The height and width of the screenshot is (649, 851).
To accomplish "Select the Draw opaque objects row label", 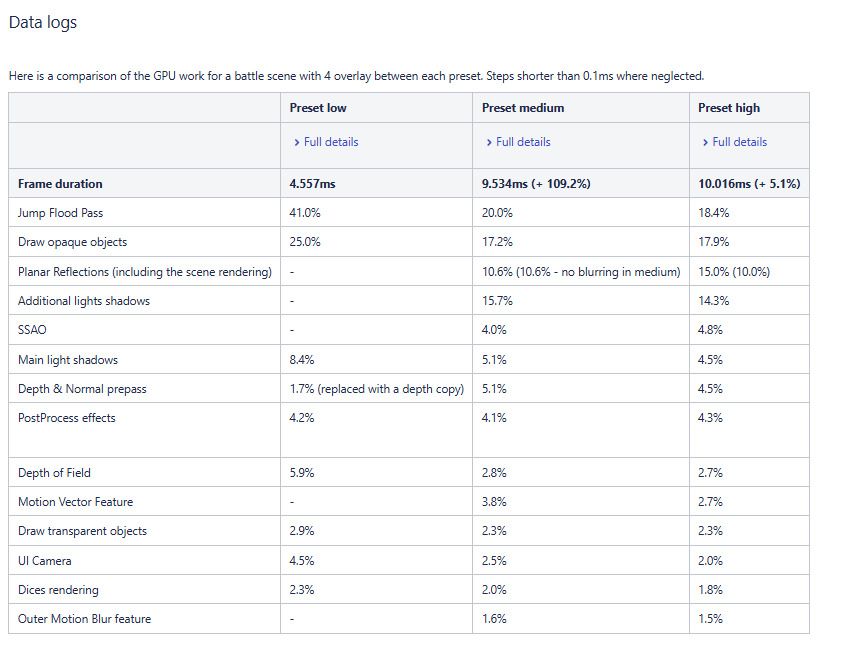I will pyautogui.click(x=73, y=241).
